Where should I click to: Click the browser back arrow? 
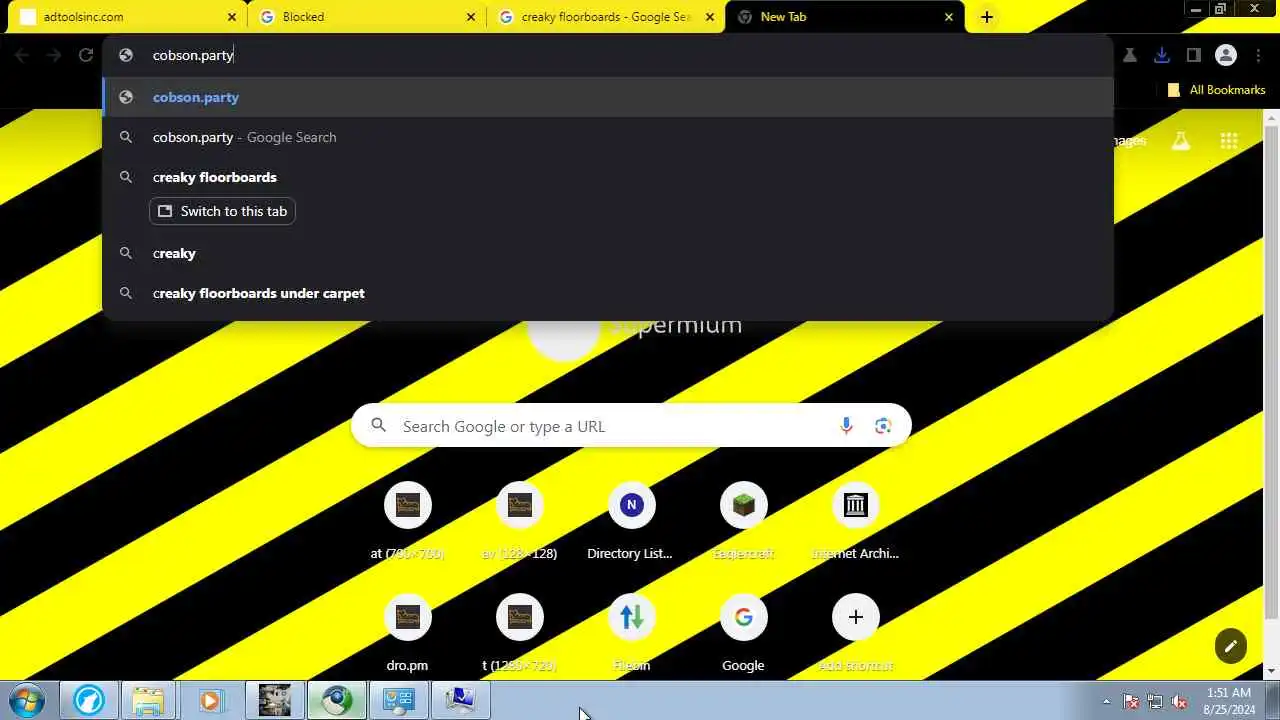click(22, 55)
